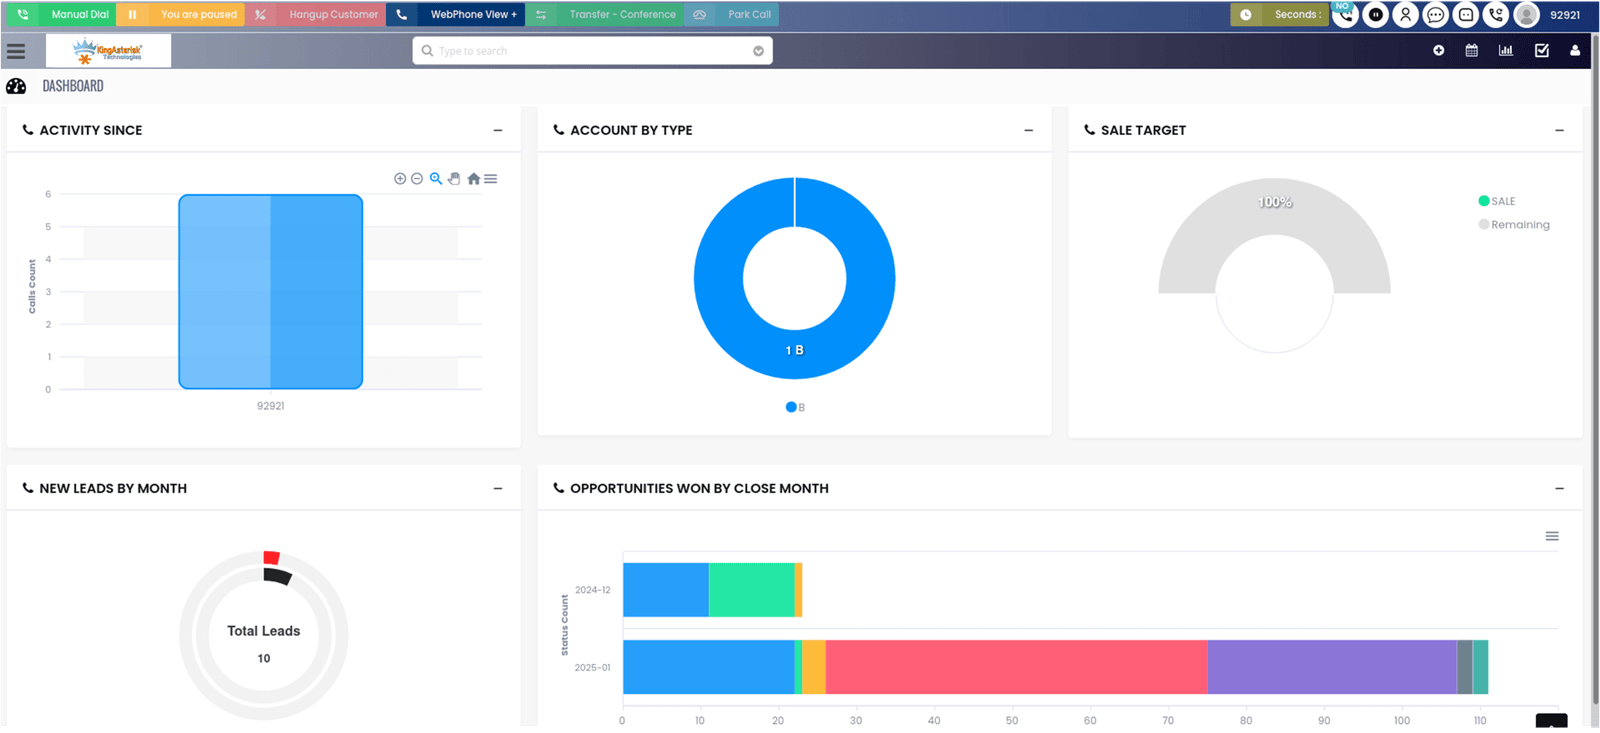Zoom in on Activity Since chart
The height and width of the screenshot is (733, 1600).
pos(400,179)
